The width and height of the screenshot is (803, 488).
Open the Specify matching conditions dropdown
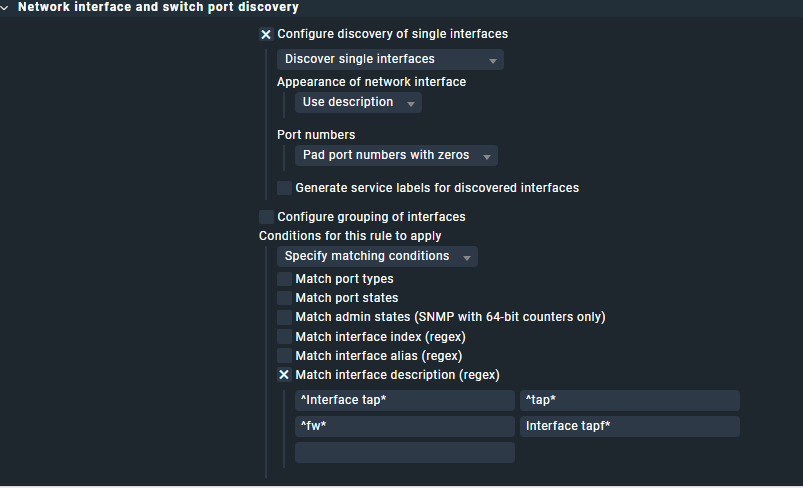(x=377, y=257)
